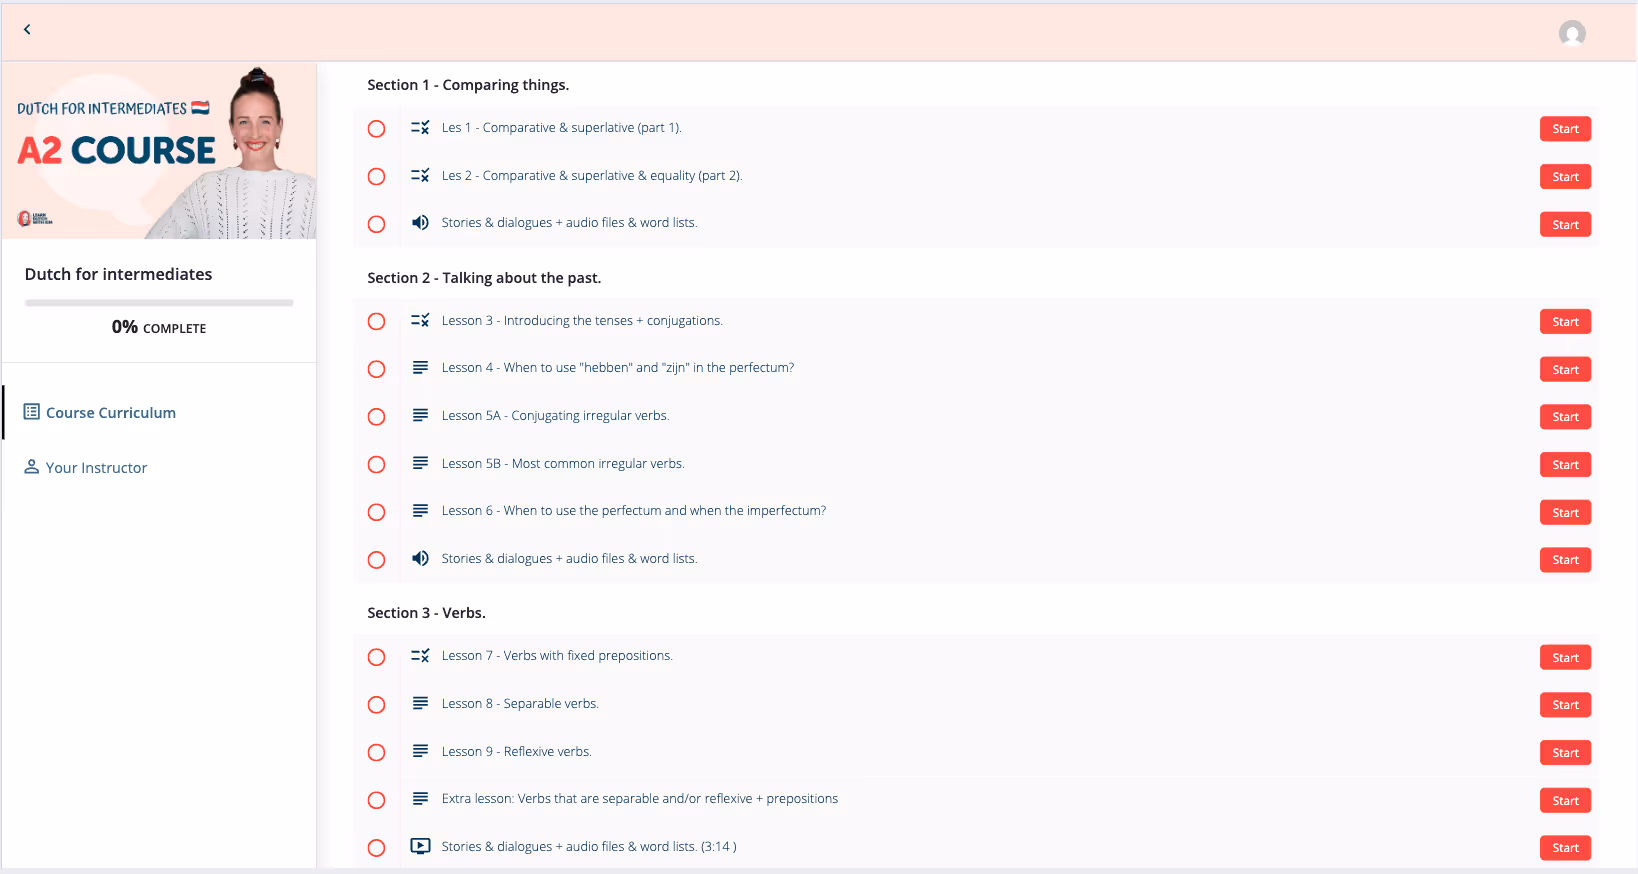This screenshot has height=874, width=1638.
Task: Click the text icon beside Lesson 9
Action: tap(420, 752)
